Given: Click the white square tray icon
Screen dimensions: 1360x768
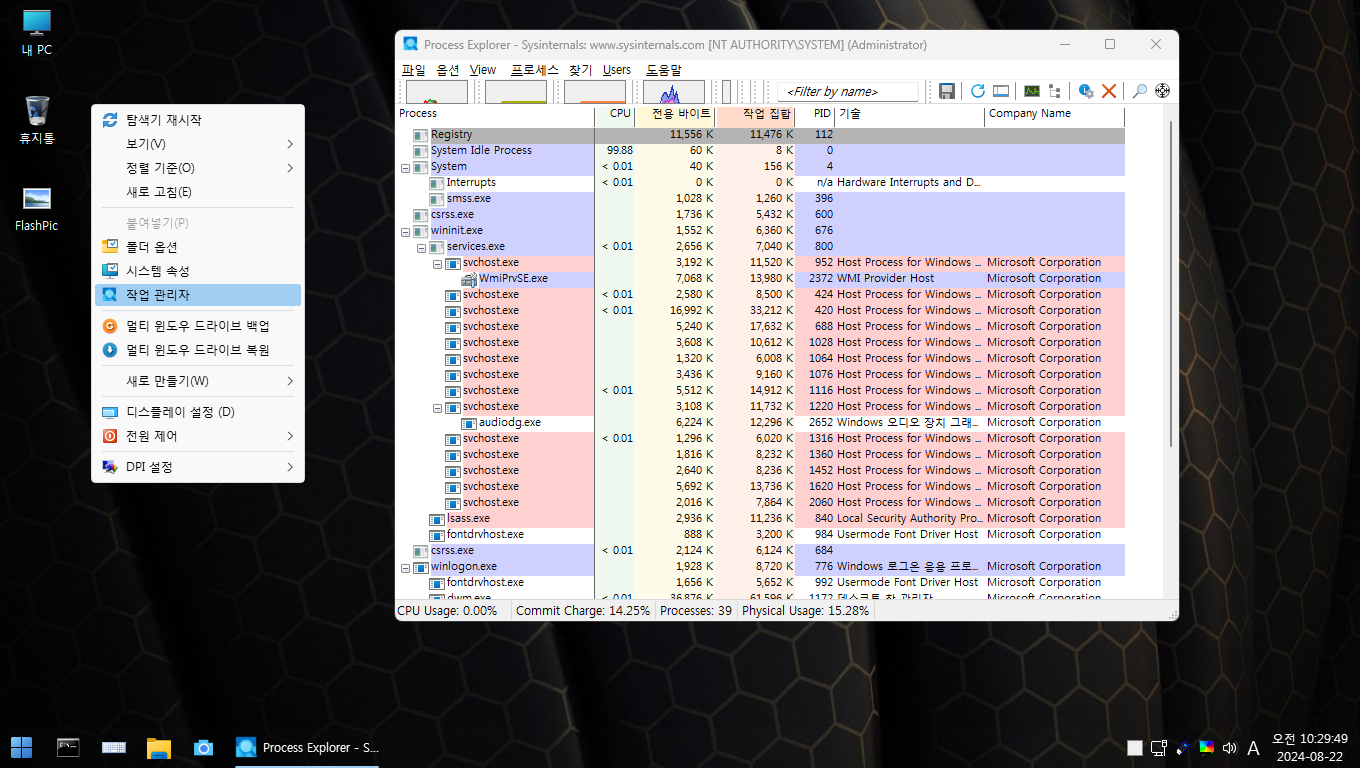Looking at the screenshot, I should point(1134,747).
